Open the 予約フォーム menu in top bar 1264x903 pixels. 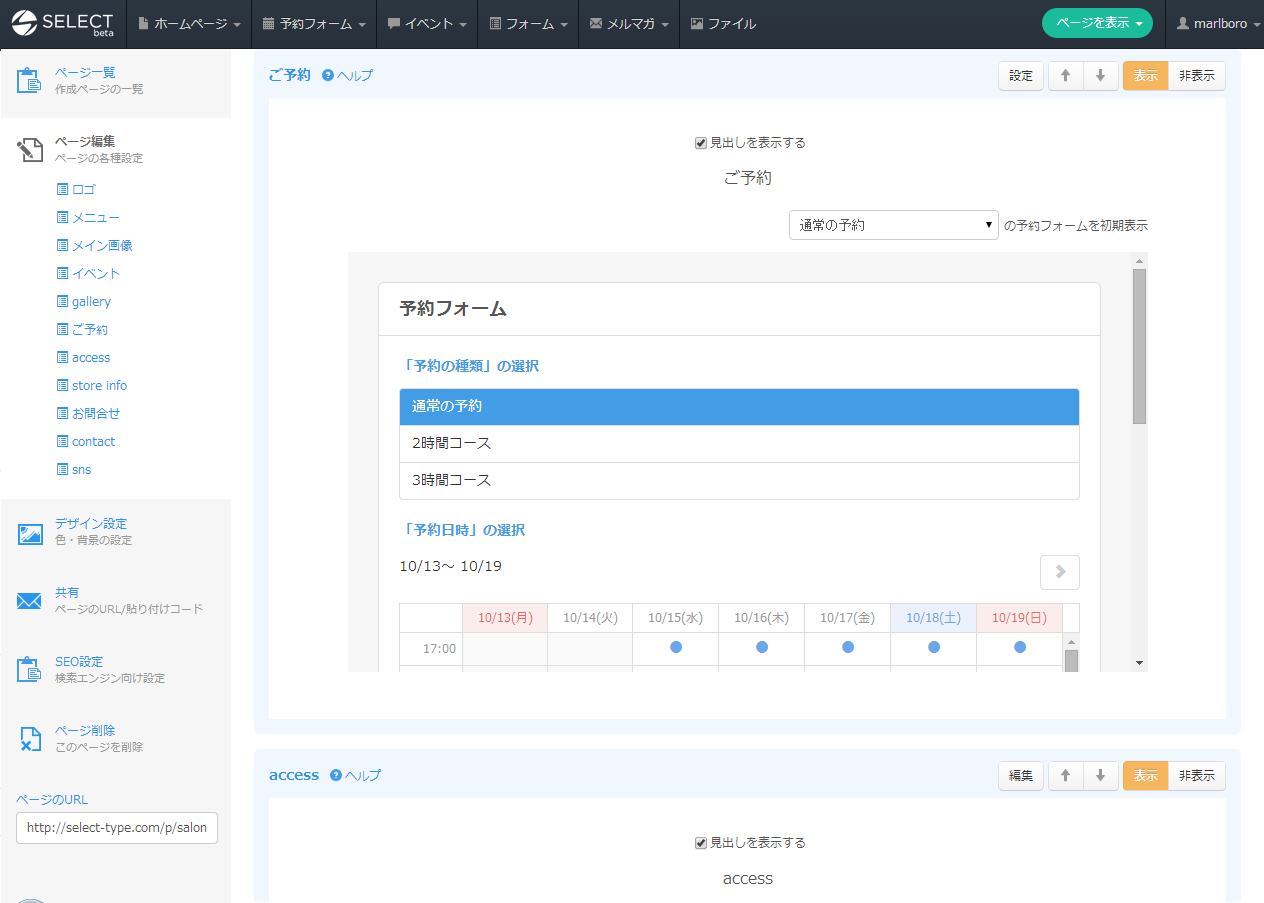pyautogui.click(x=314, y=23)
